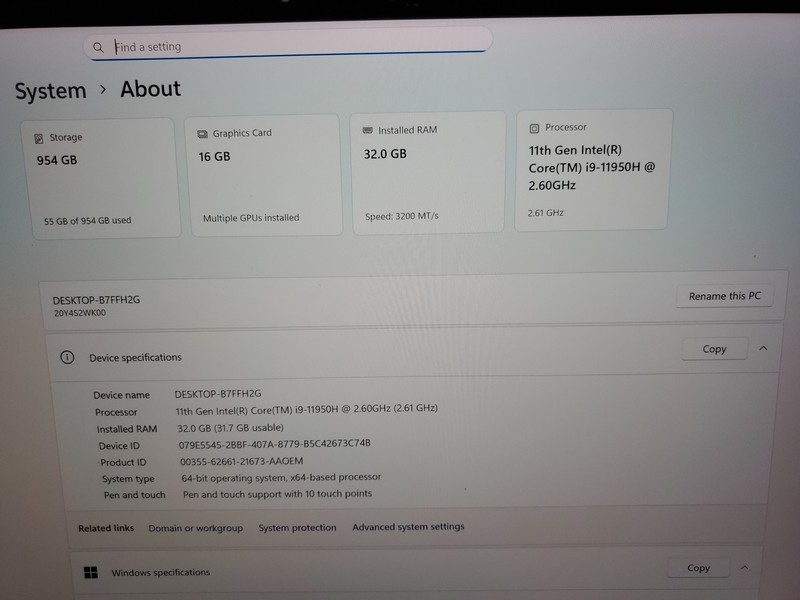This screenshot has width=800, height=600.
Task: Select Pen and touch support with 10 touch points
Action: click(278, 494)
